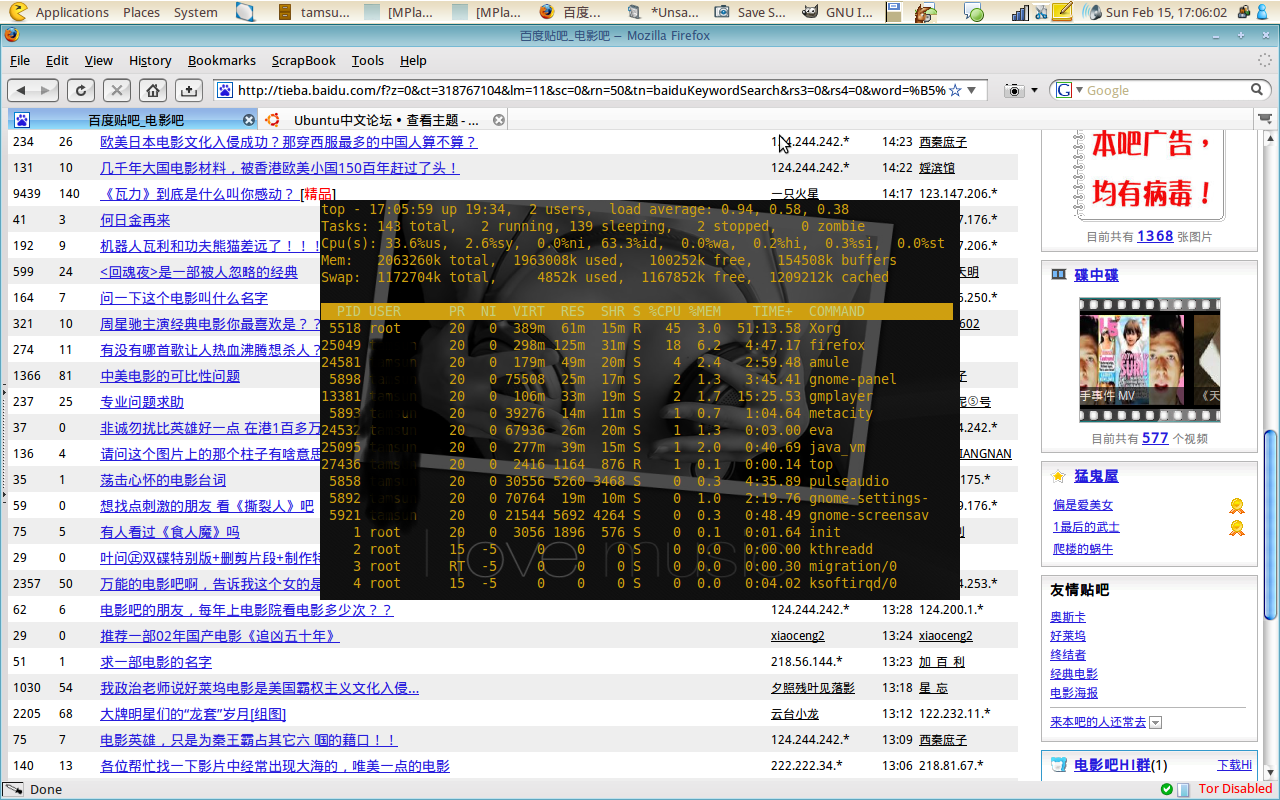Image resolution: width=1280 pixels, height=800 pixels.
Task: Click the launcher icon right of System menu
Action: [246, 13]
